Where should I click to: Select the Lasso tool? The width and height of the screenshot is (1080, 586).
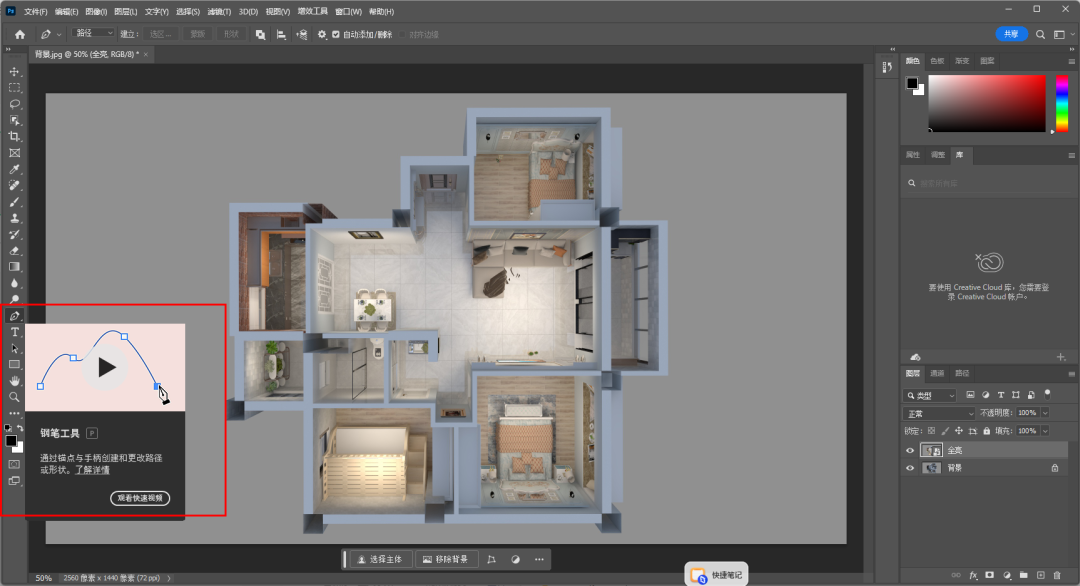click(x=14, y=104)
